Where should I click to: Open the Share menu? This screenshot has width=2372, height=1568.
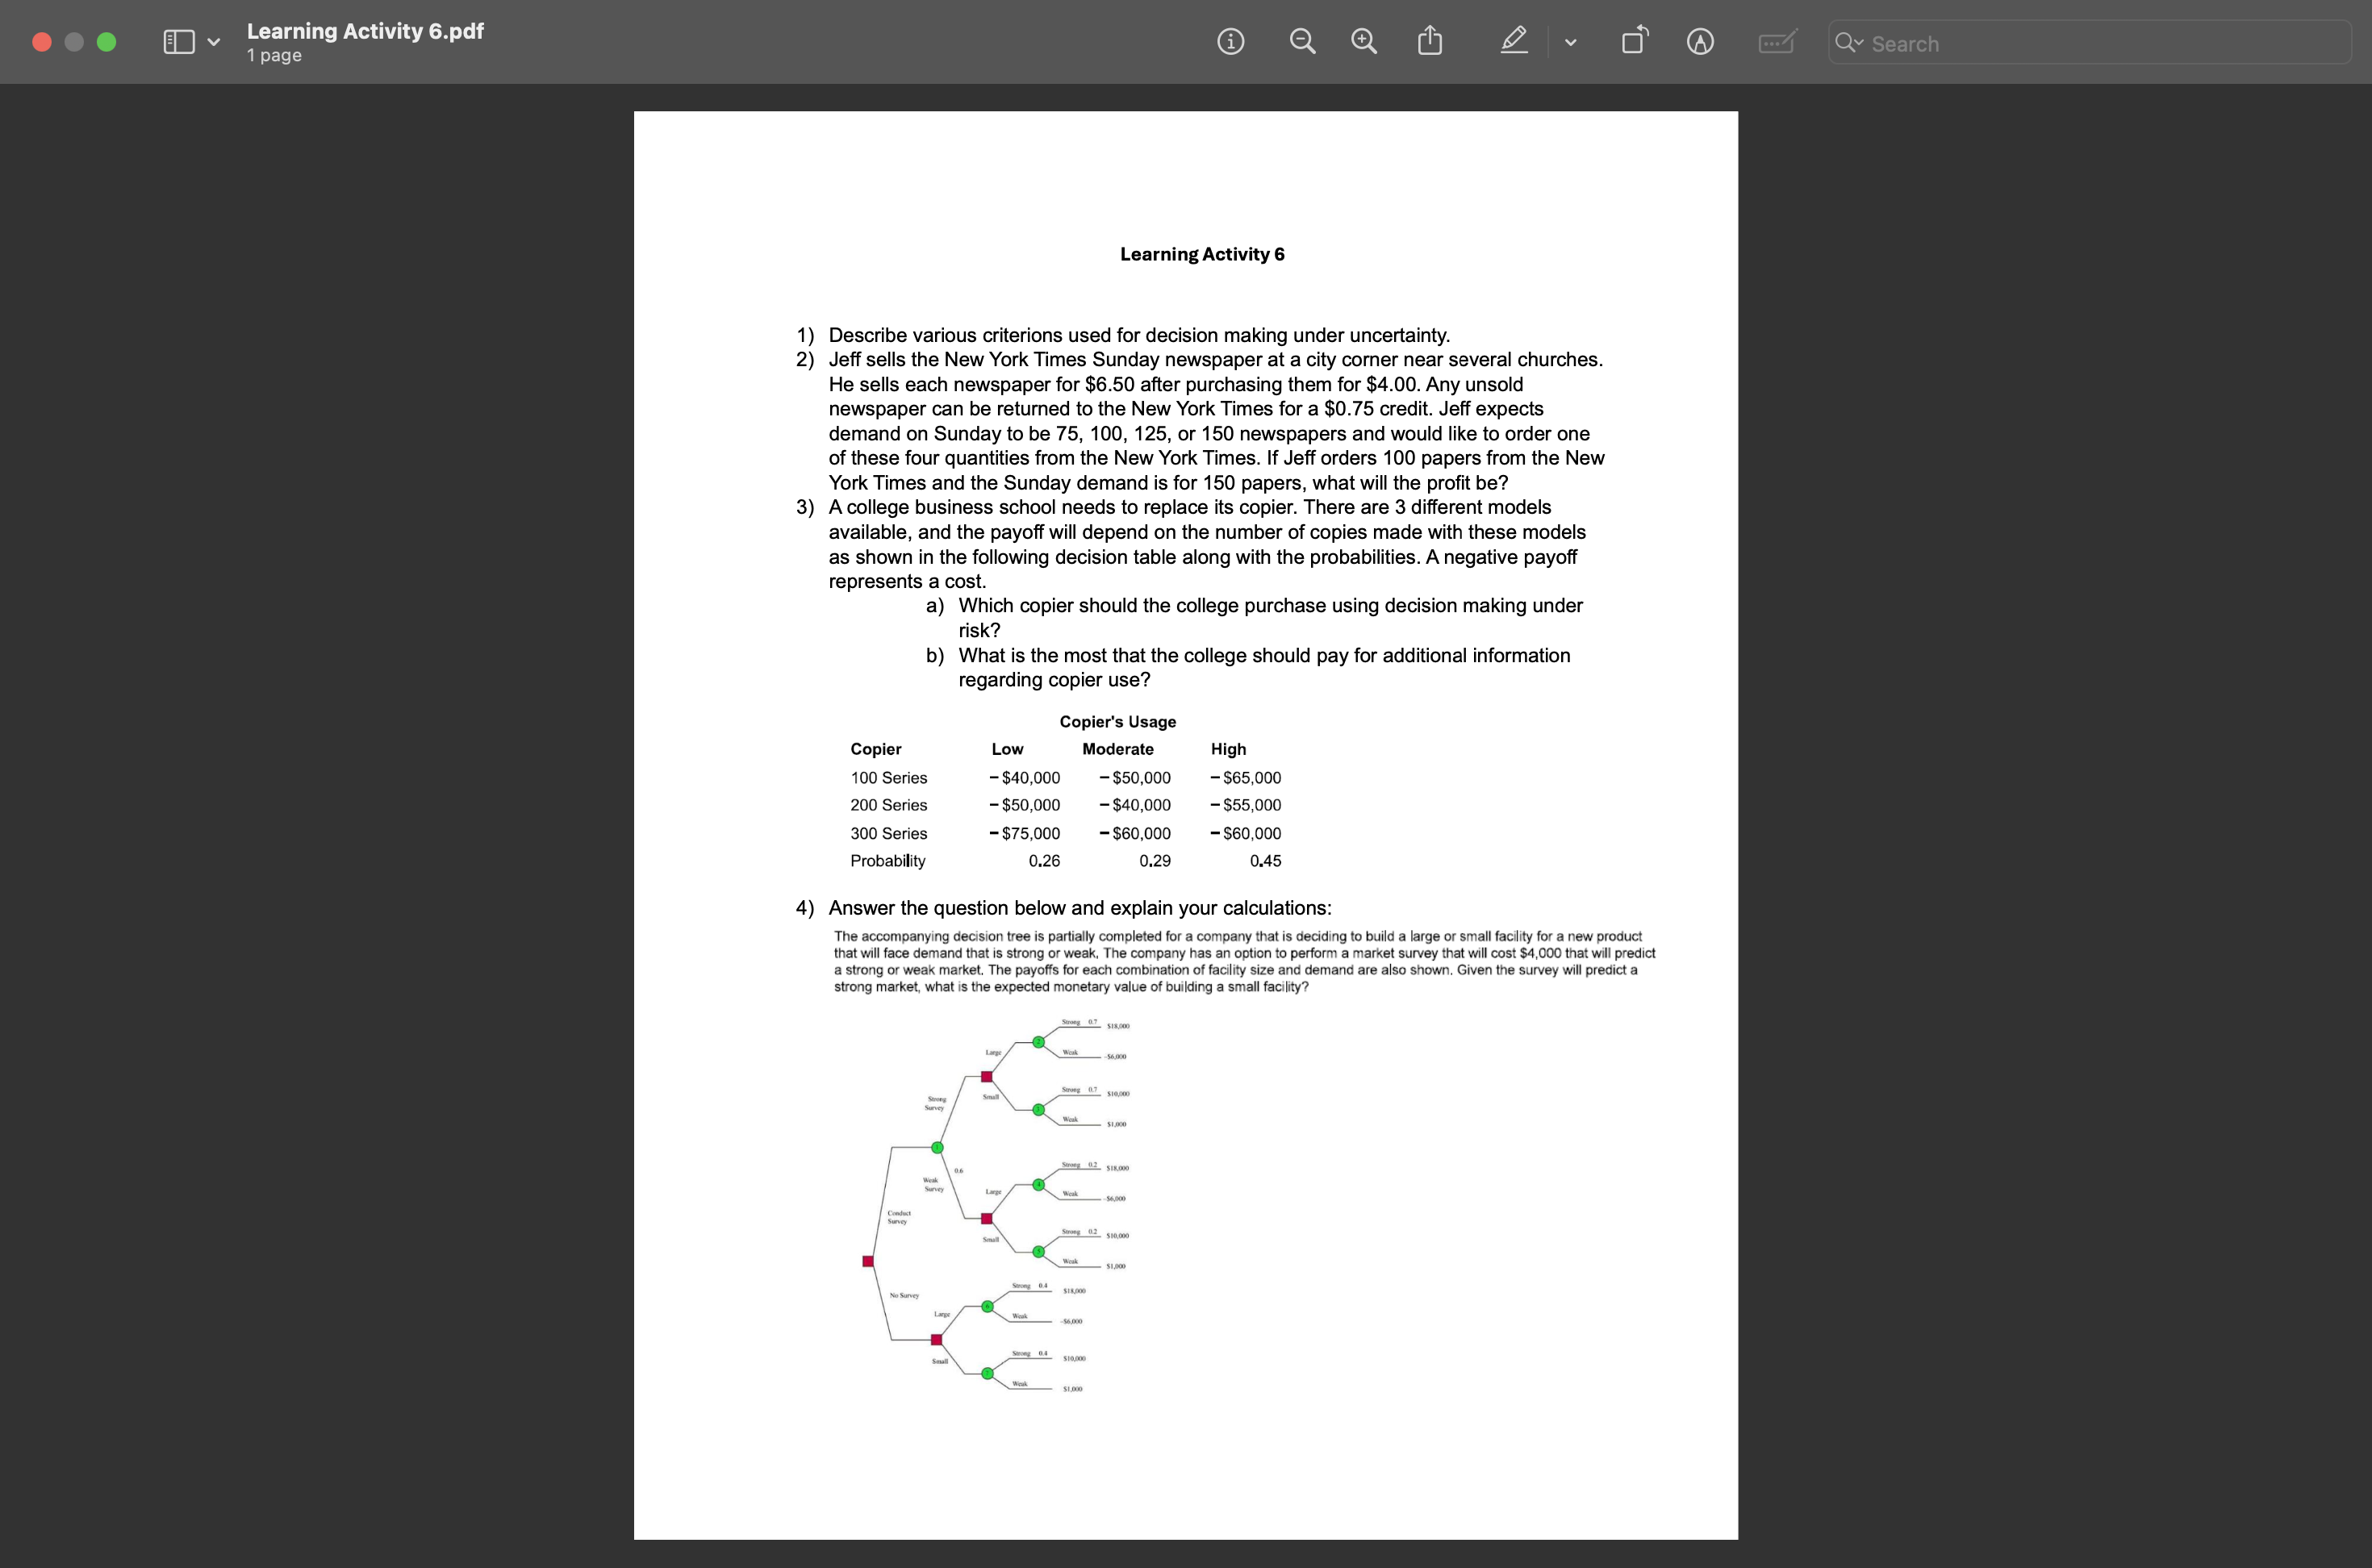pyautogui.click(x=1429, y=41)
